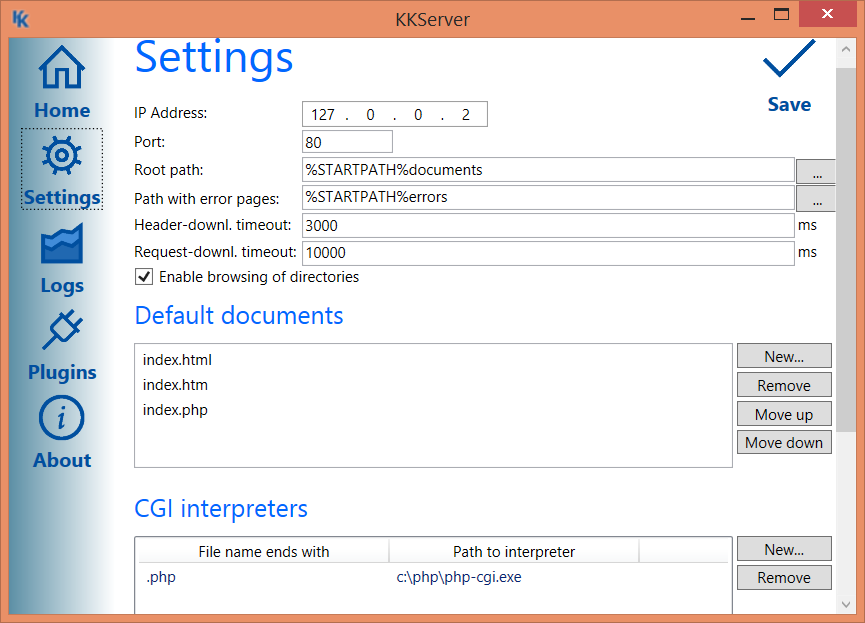The width and height of the screenshot is (865, 623).
Task: Click the vertical scrollbar thumb
Action: coord(846,250)
